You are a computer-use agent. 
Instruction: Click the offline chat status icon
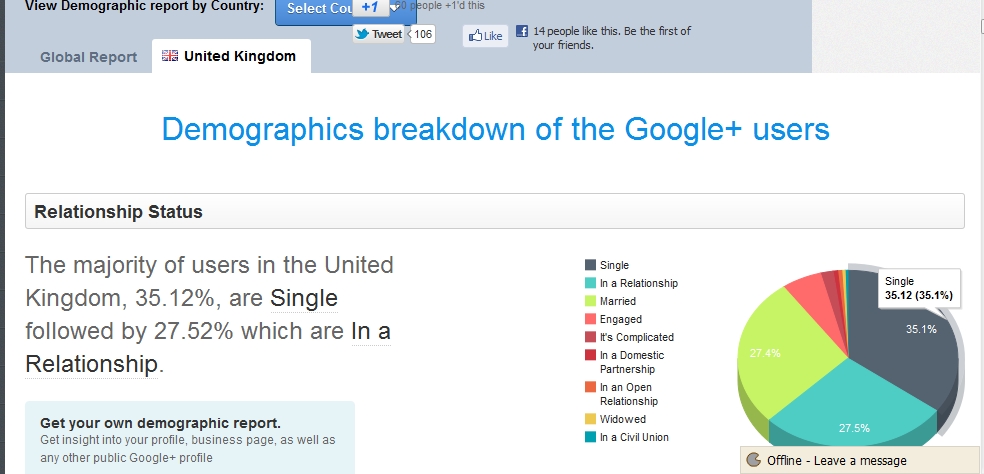click(754, 460)
